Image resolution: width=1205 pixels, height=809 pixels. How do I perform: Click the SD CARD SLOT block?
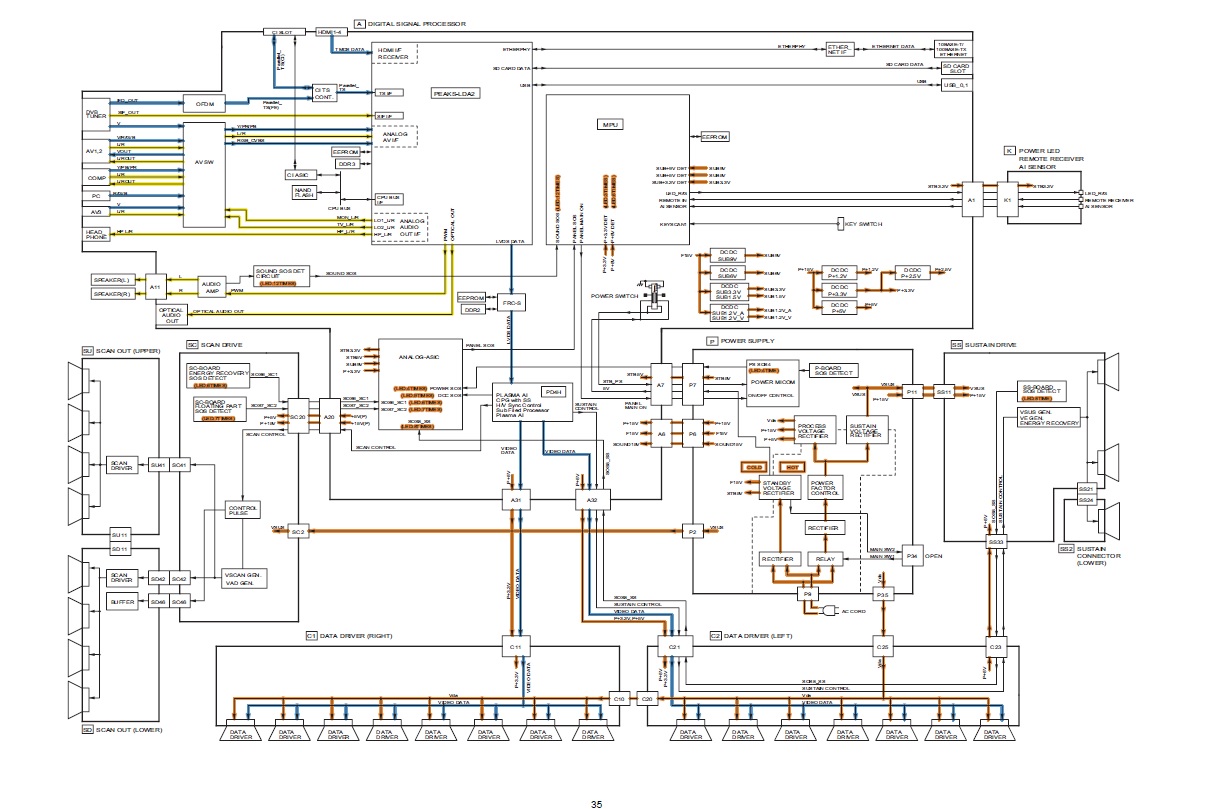coord(956,68)
